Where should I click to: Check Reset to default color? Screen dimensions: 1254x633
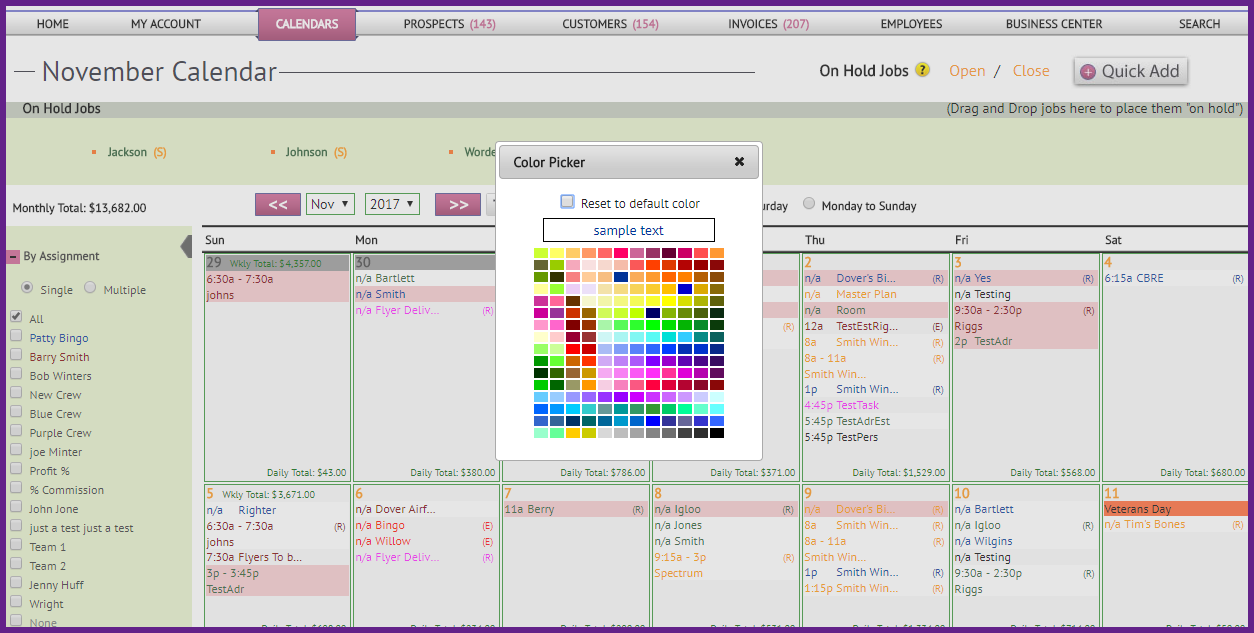coord(568,202)
